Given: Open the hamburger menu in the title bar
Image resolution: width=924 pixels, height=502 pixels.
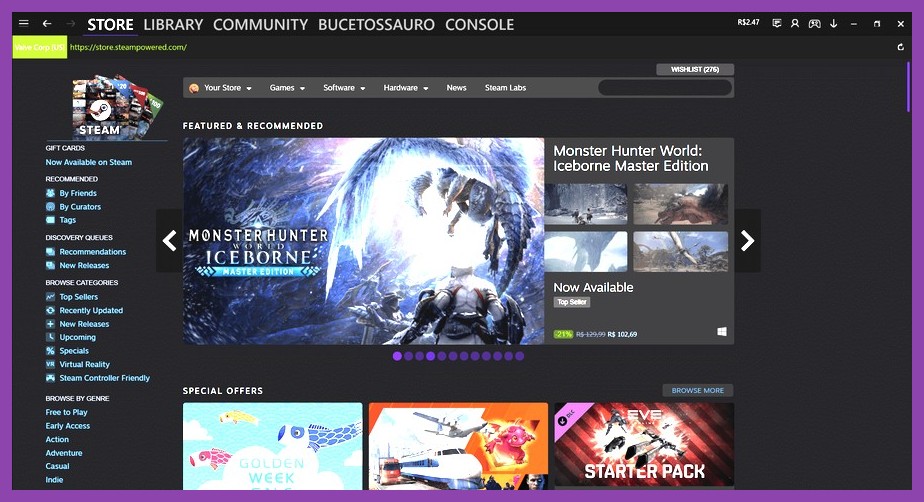Looking at the screenshot, I should pos(24,24).
